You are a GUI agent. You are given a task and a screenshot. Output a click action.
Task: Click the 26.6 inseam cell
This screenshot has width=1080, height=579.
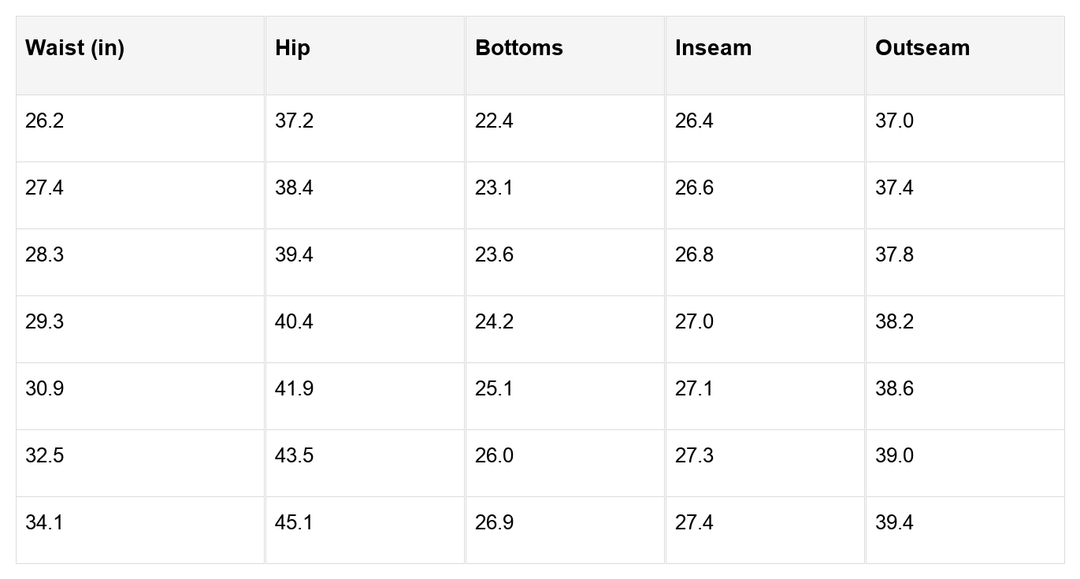coord(694,188)
